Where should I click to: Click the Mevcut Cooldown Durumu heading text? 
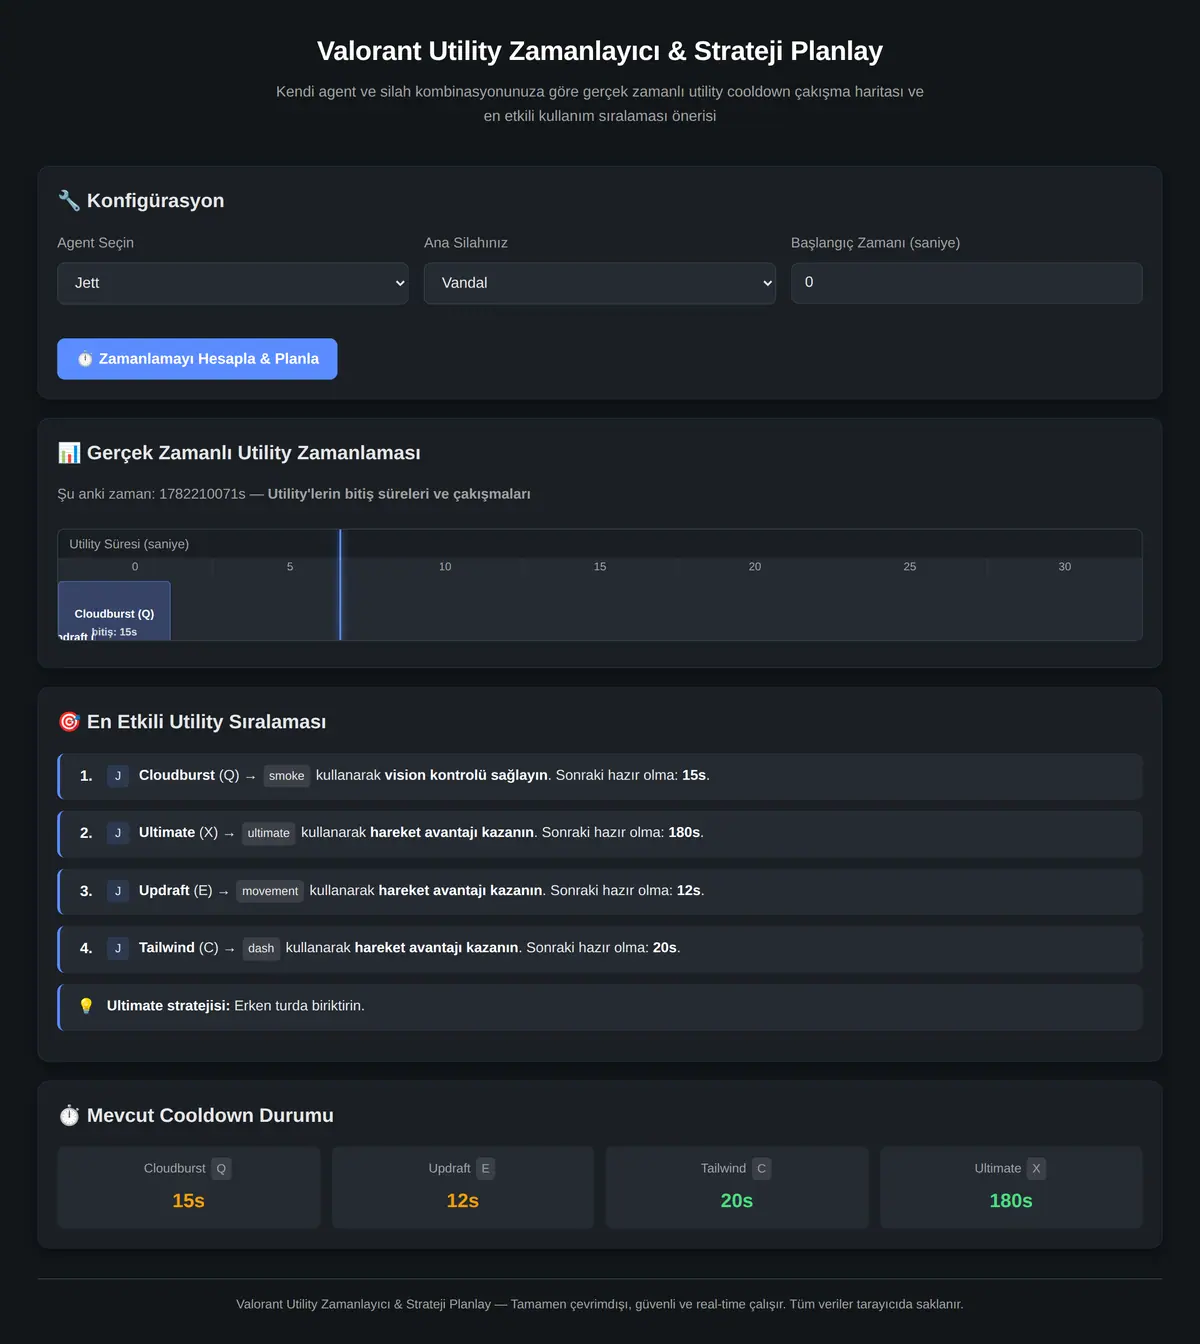coord(210,1115)
